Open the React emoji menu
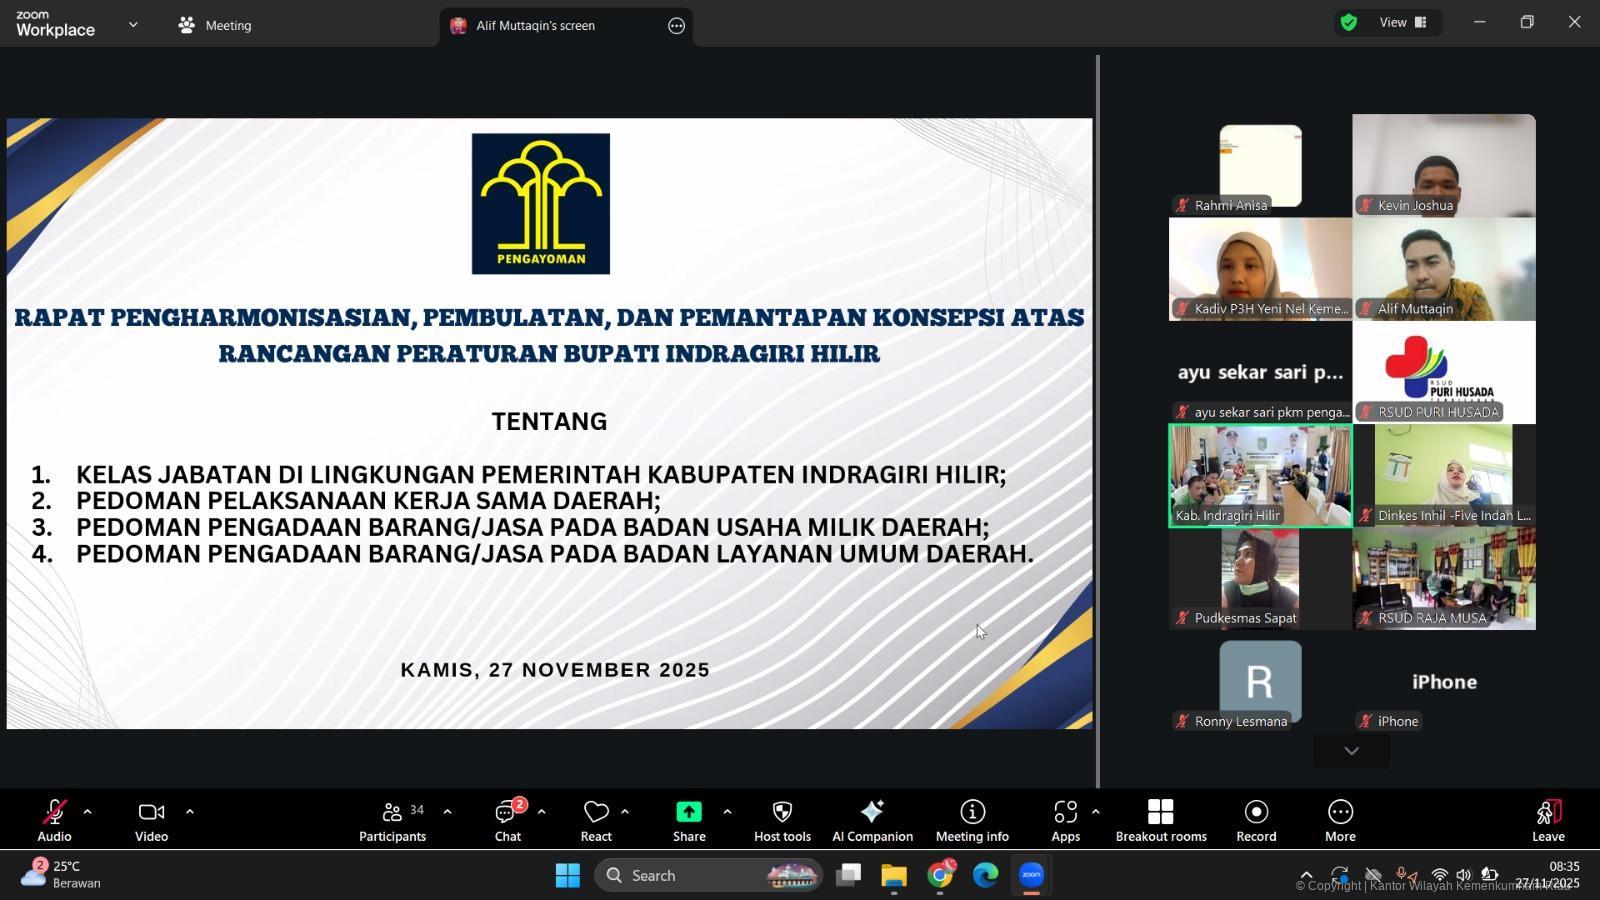This screenshot has height=900, width=1600. point(596,820)
